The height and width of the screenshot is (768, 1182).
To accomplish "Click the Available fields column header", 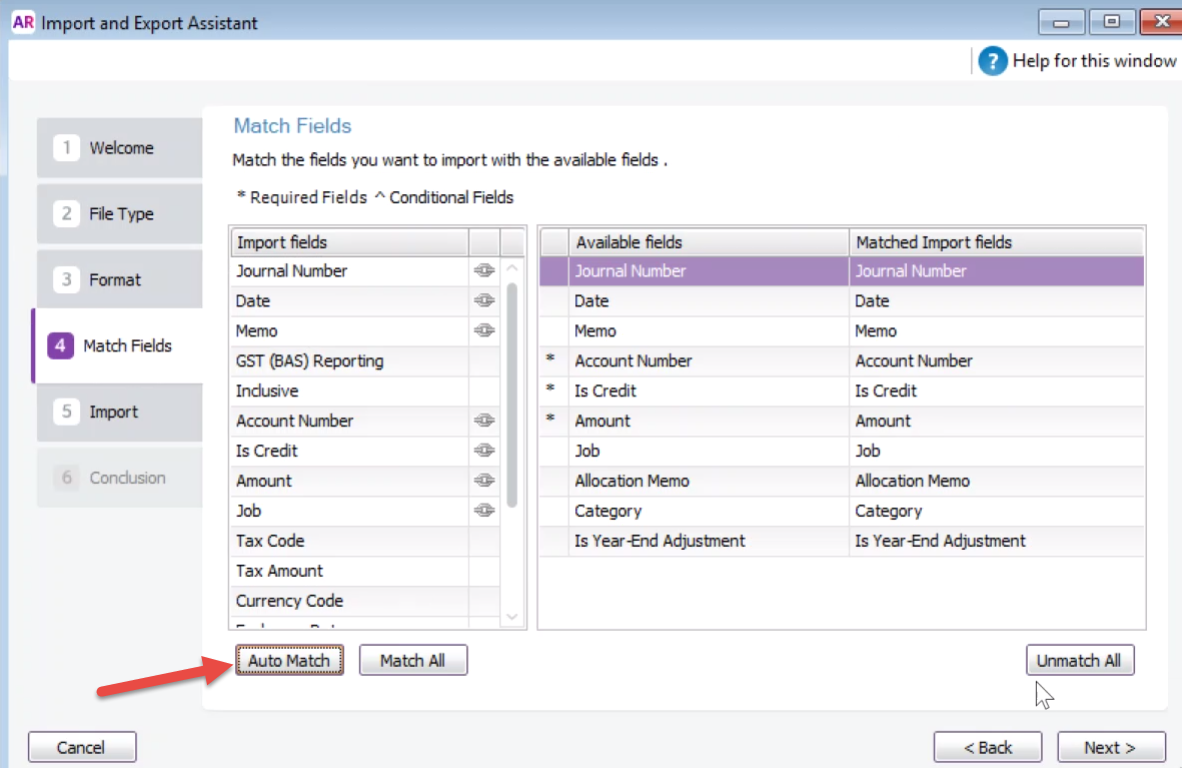I will pos(709,242).
